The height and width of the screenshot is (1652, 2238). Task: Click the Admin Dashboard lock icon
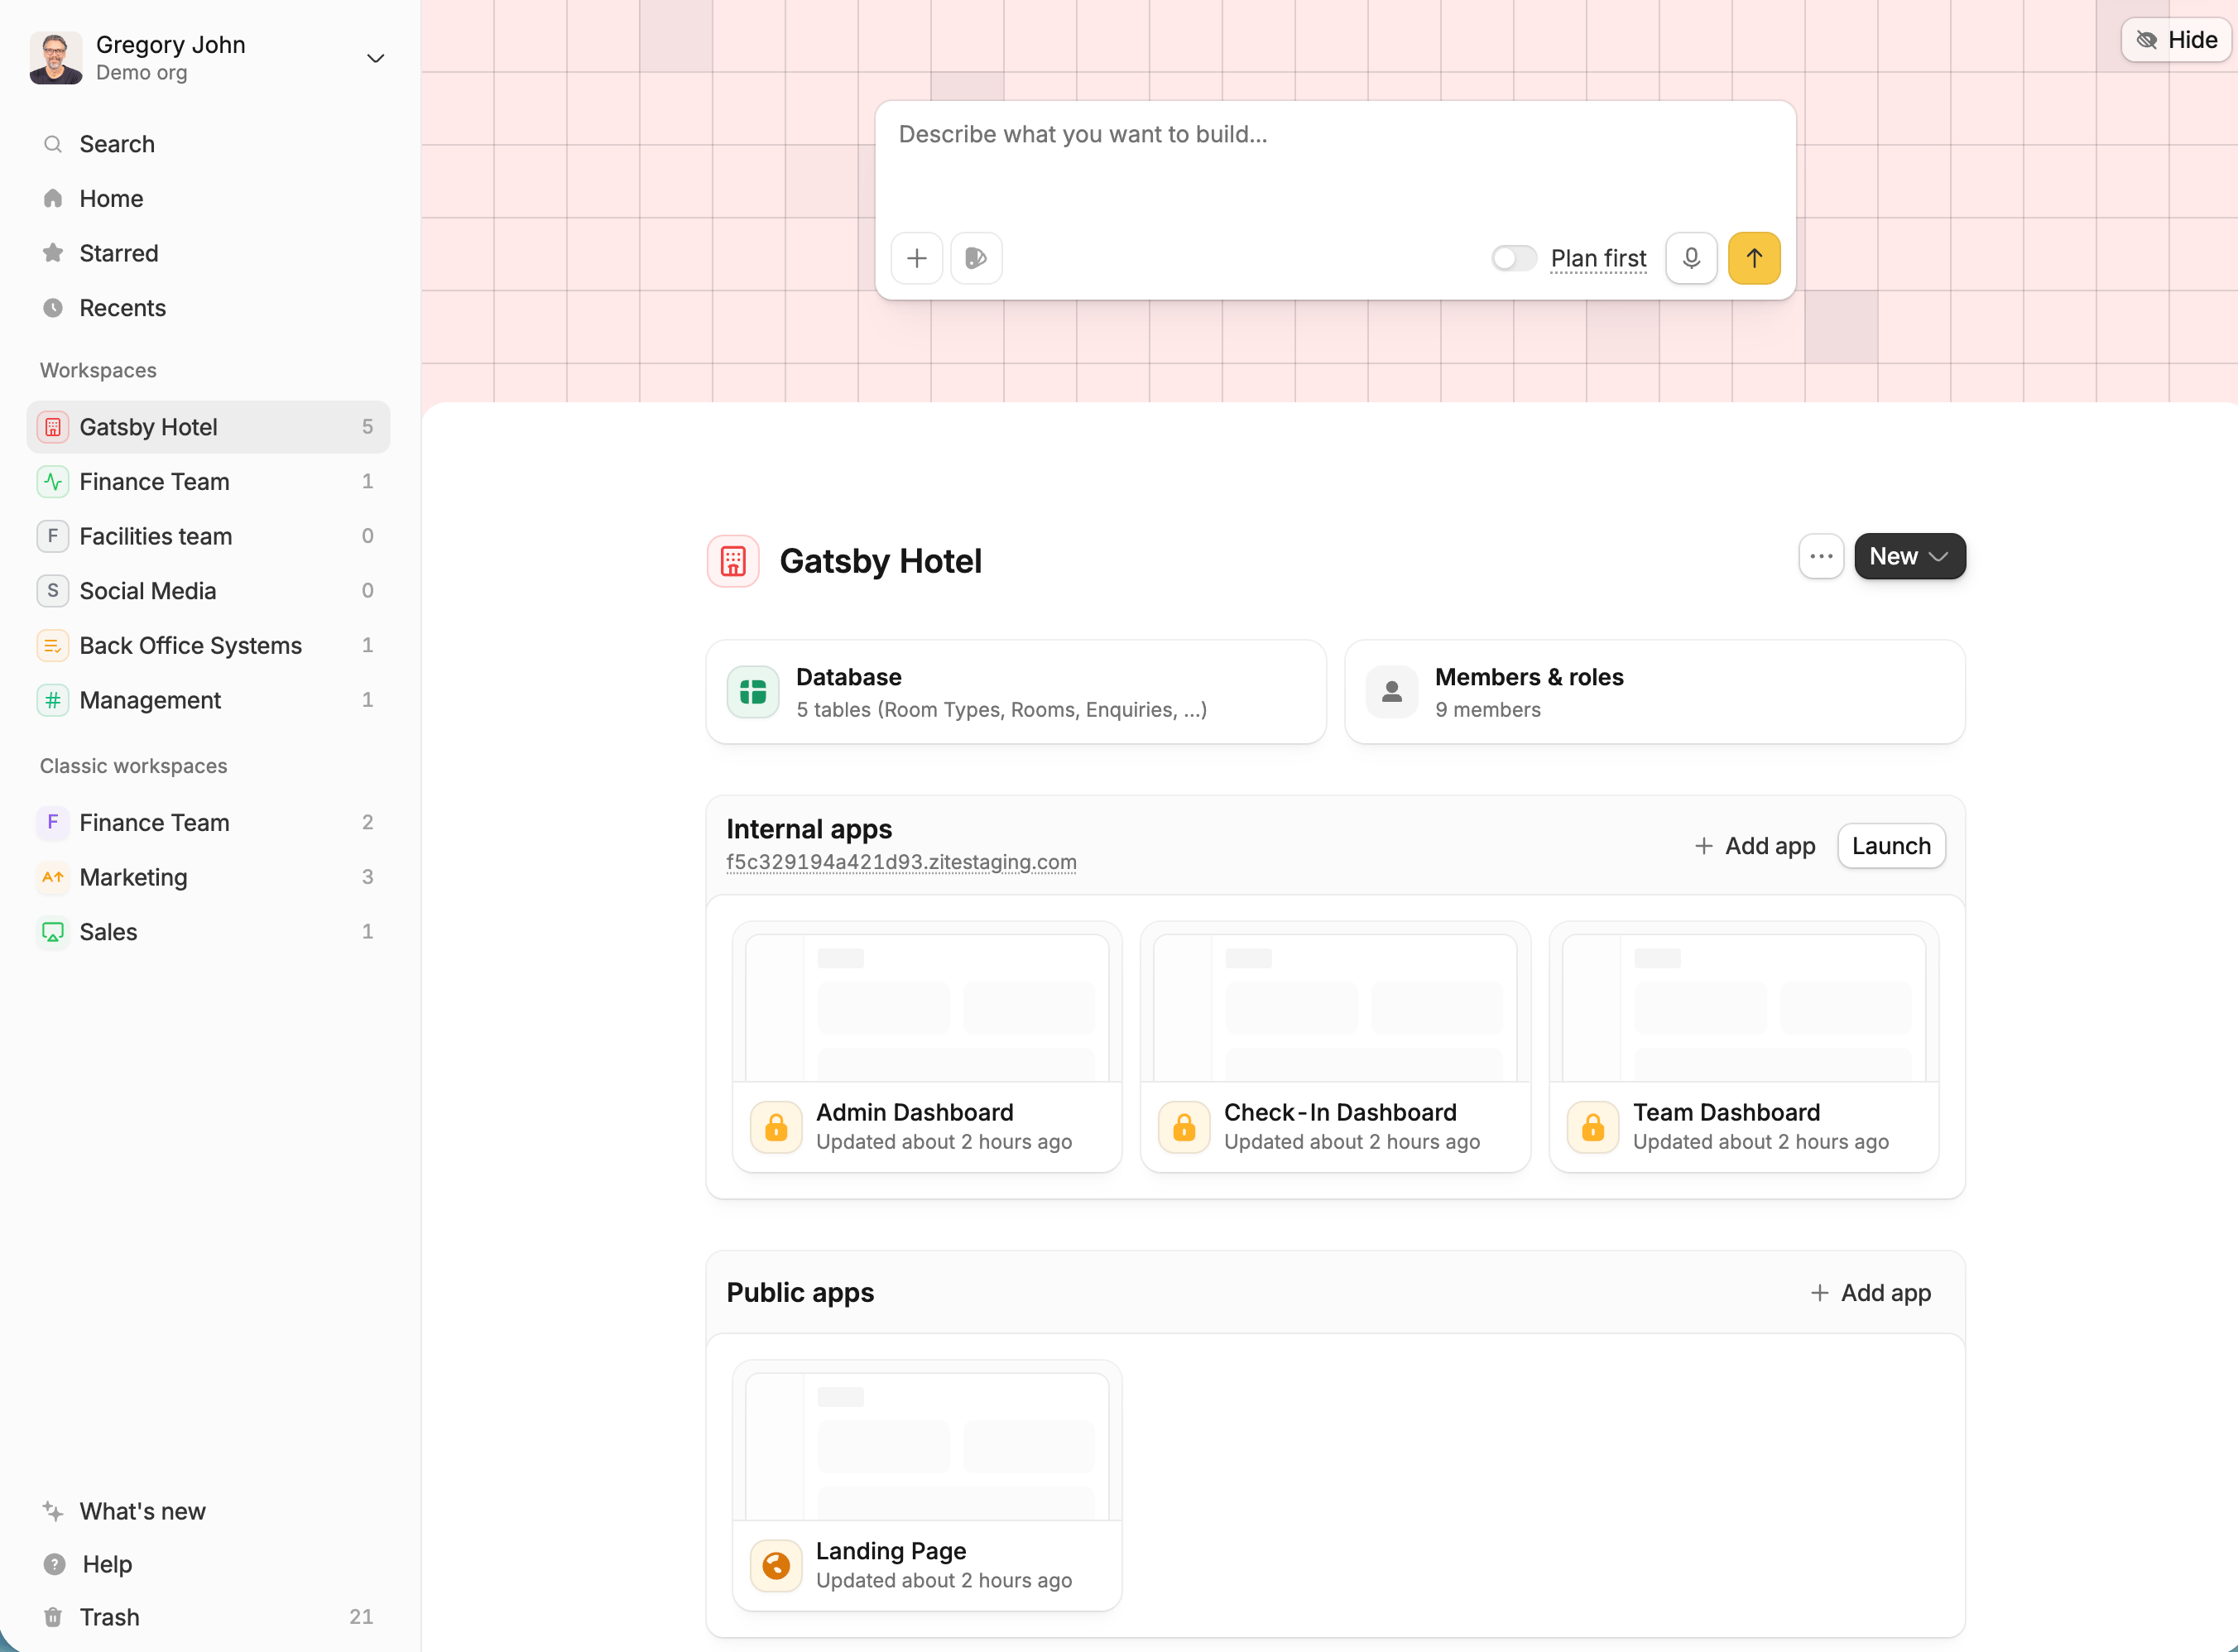[x=776, y=1128]
